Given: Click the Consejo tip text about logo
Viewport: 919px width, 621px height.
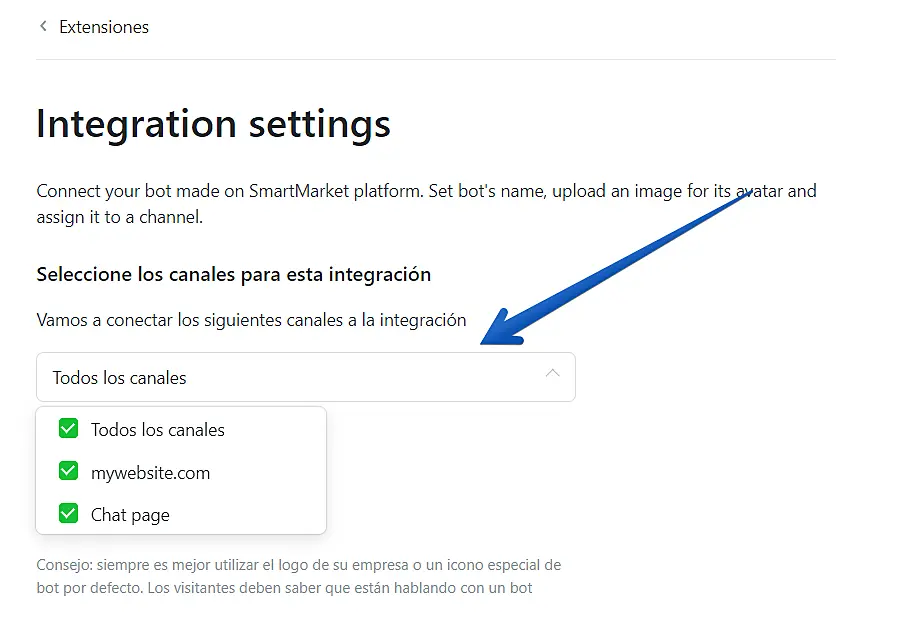Looking at the screenshot, I should [298, 566].
